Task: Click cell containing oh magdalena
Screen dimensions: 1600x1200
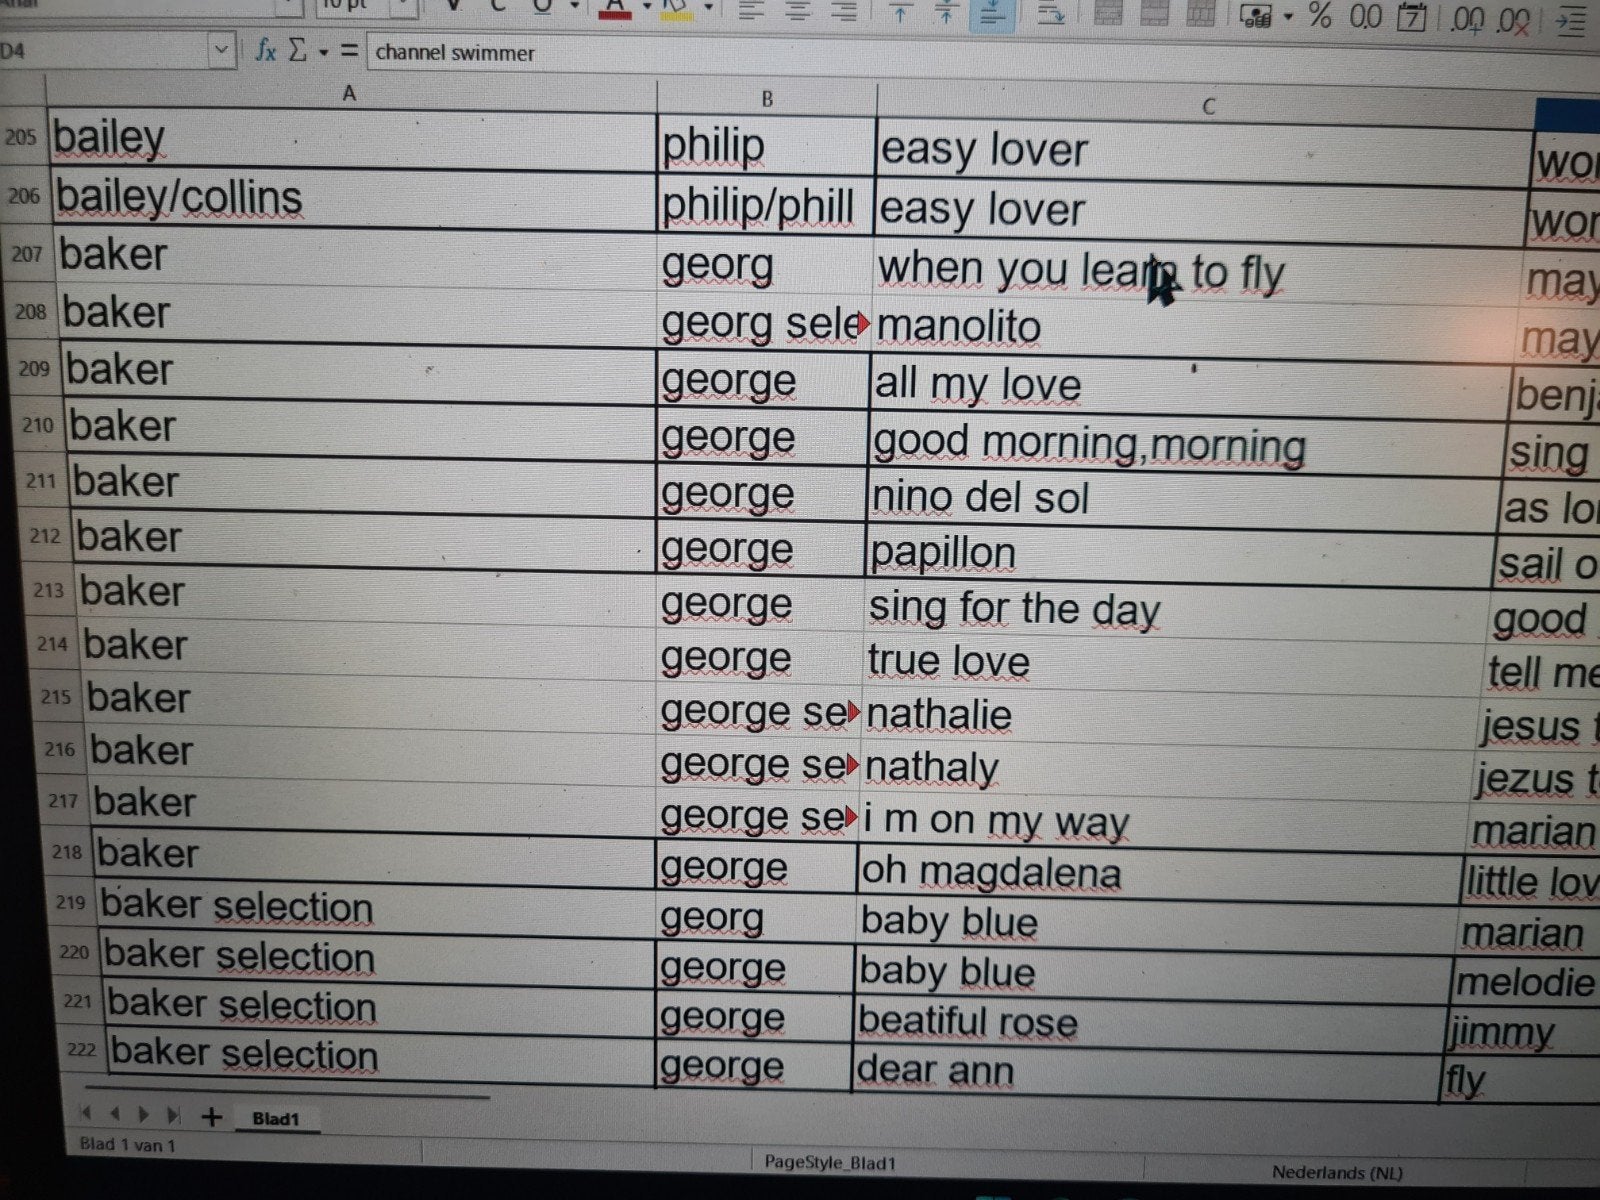Action: coord(1160,872)
